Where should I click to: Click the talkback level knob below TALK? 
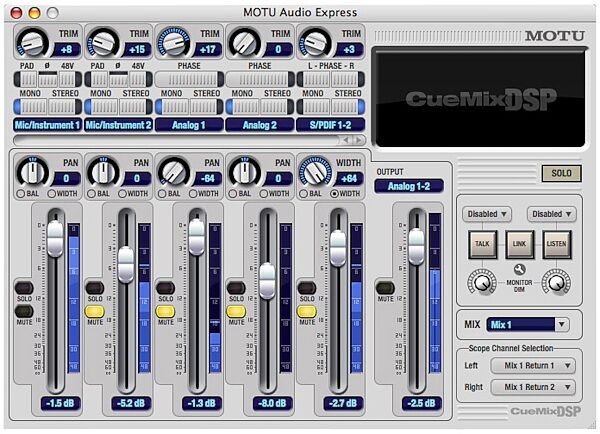point(482,284)
